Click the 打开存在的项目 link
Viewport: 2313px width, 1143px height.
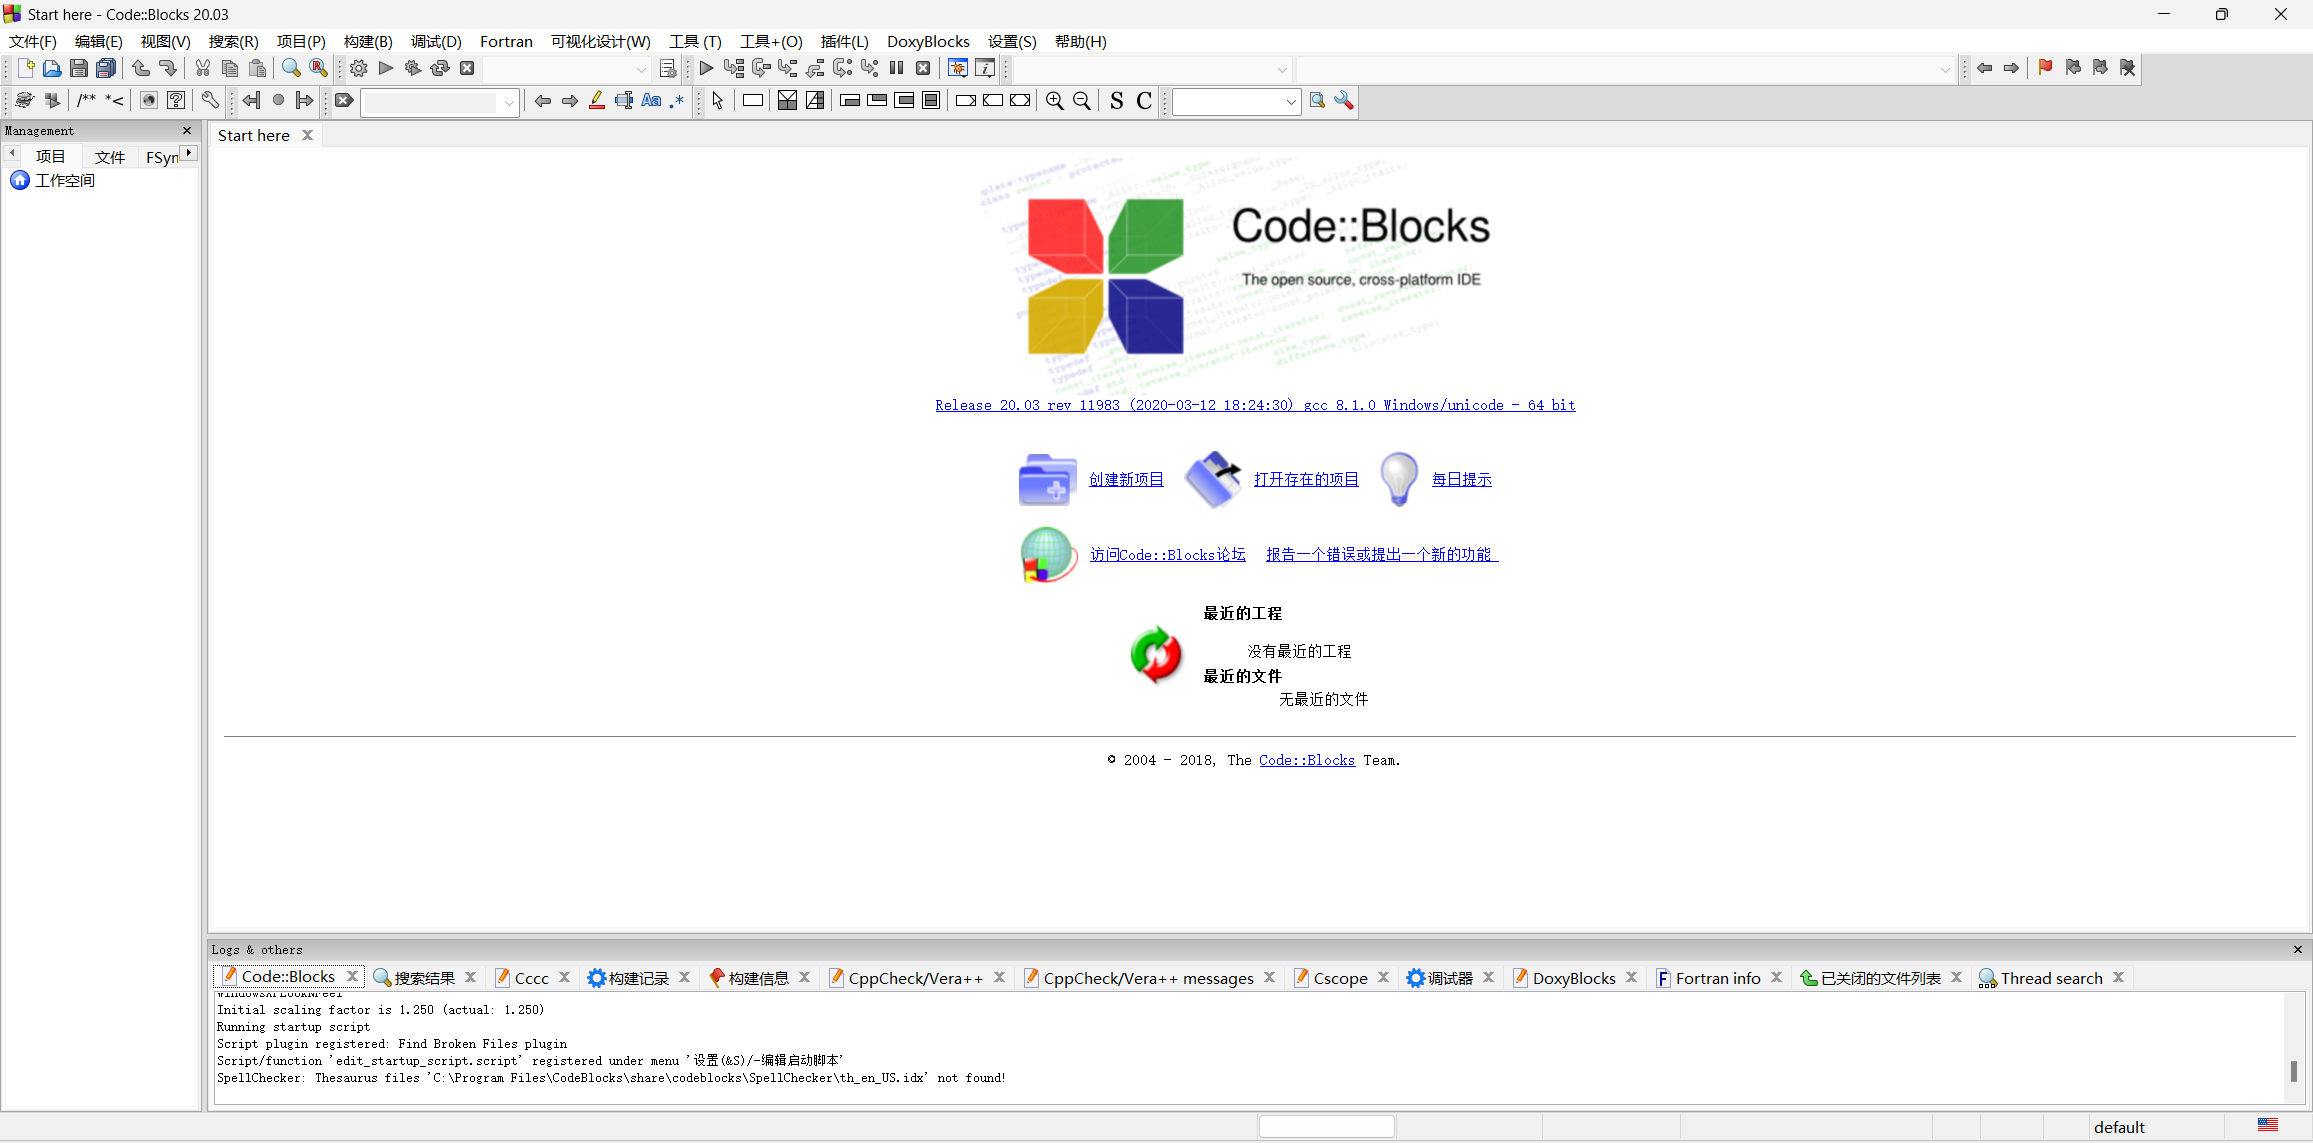pos(1306,479)
